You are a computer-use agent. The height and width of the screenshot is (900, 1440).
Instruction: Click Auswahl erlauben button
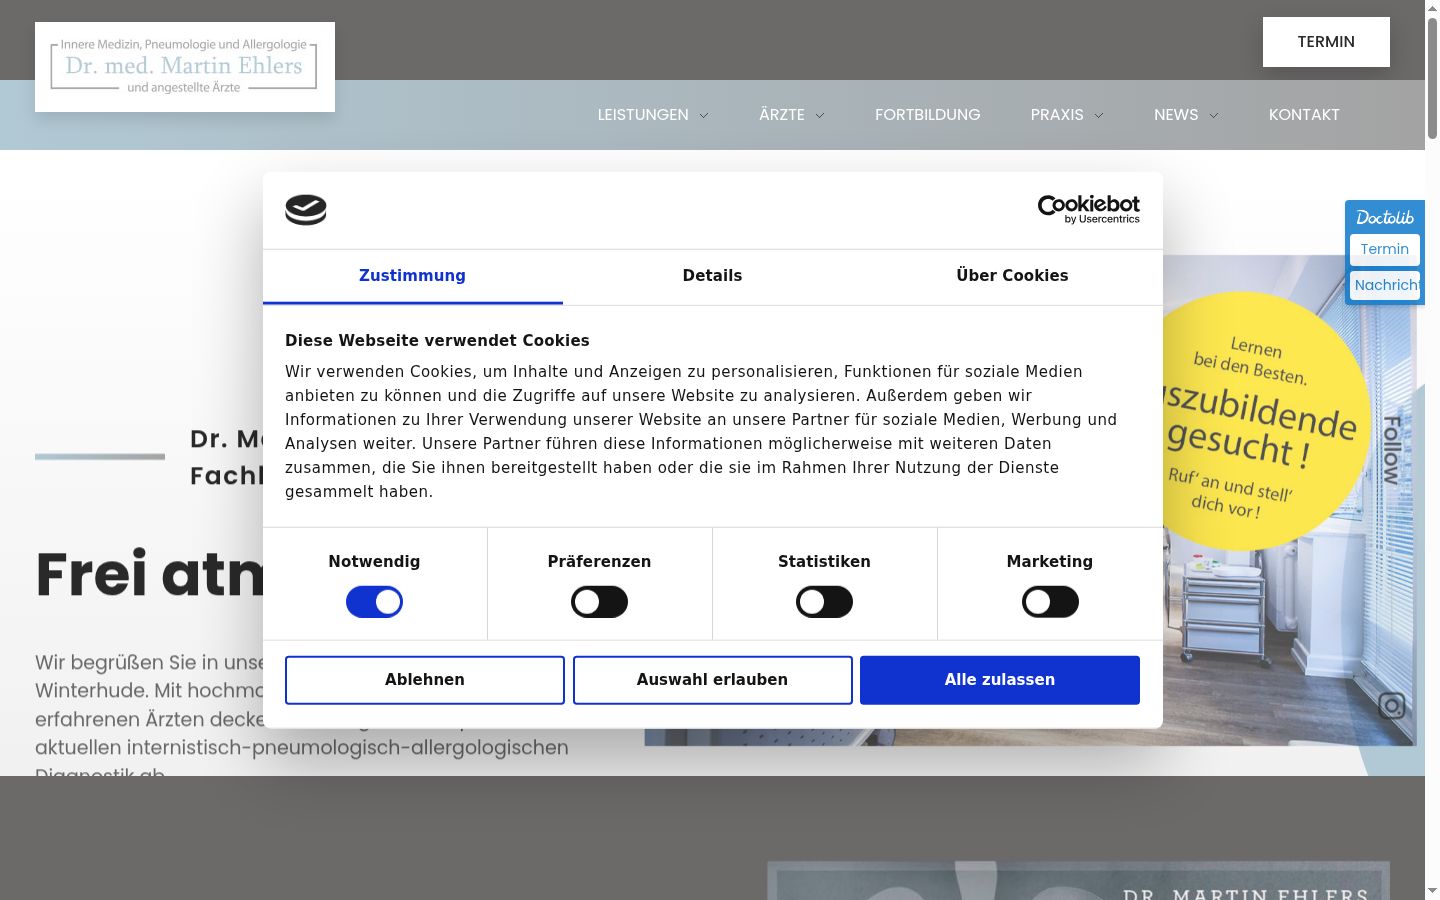[712, 680]
